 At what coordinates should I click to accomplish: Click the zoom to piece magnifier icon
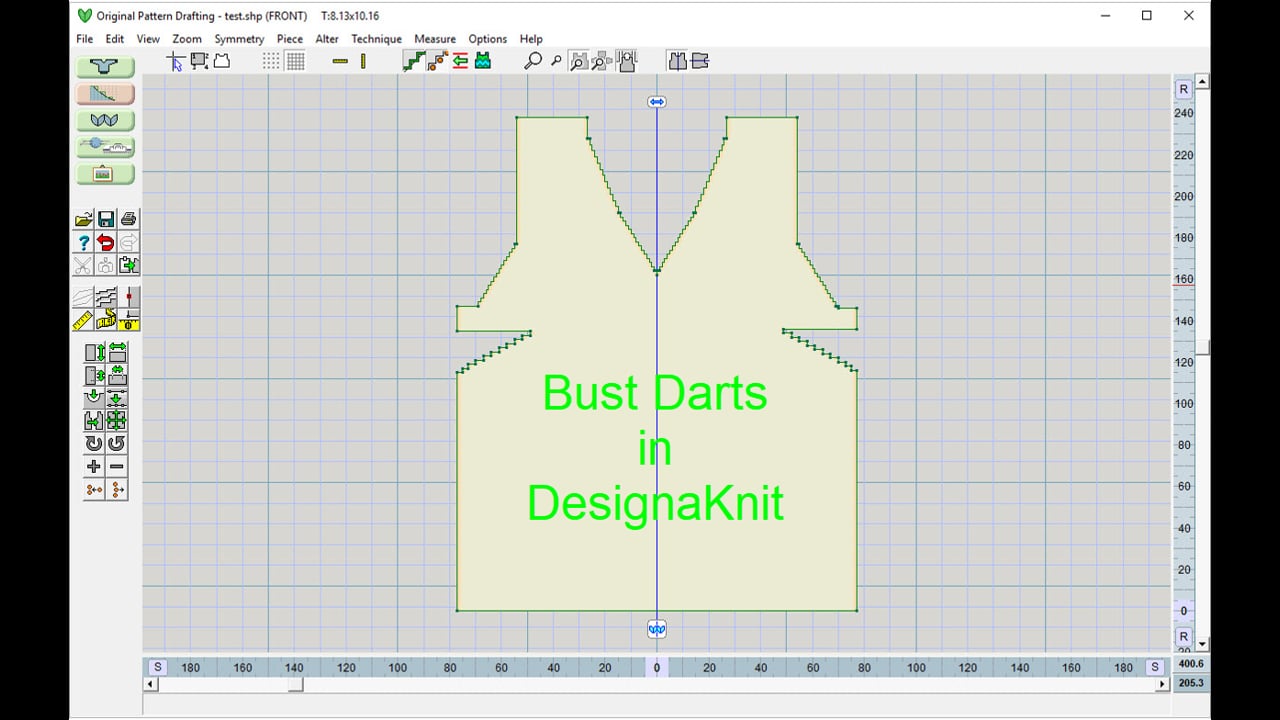(578, 61)
